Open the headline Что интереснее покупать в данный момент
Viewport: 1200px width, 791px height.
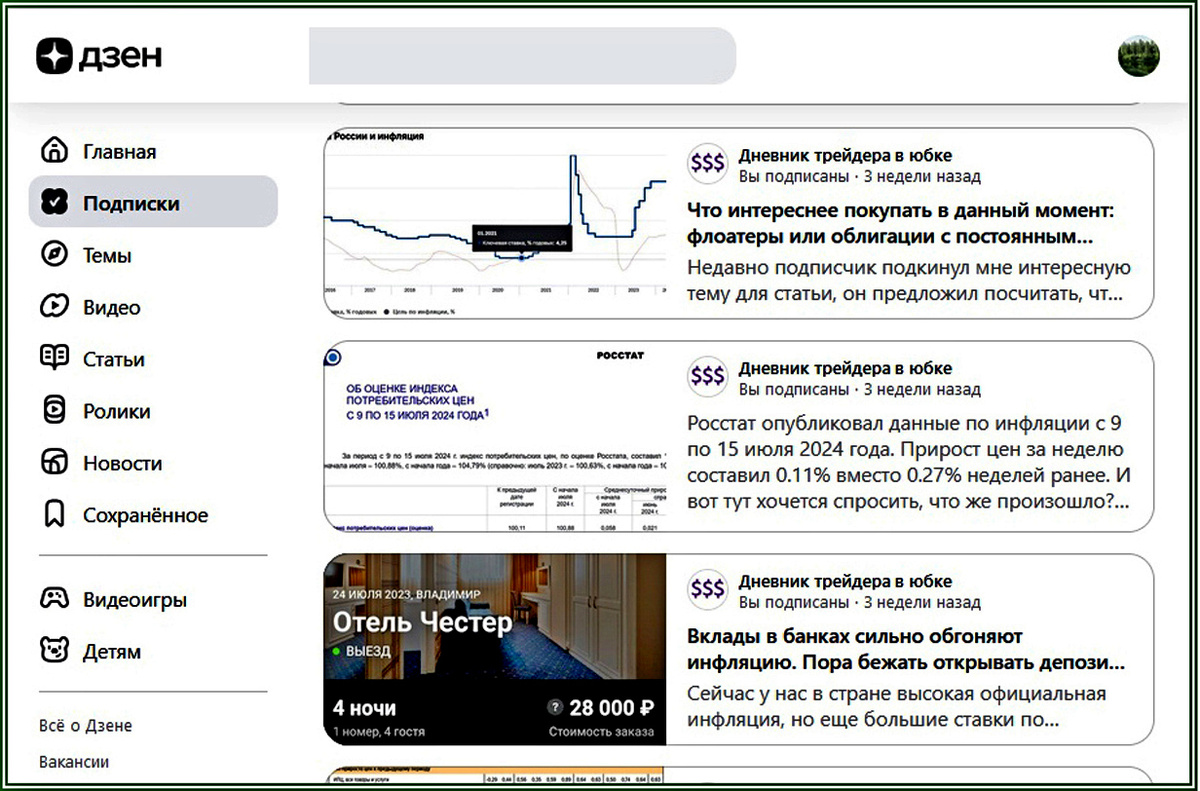901,225
